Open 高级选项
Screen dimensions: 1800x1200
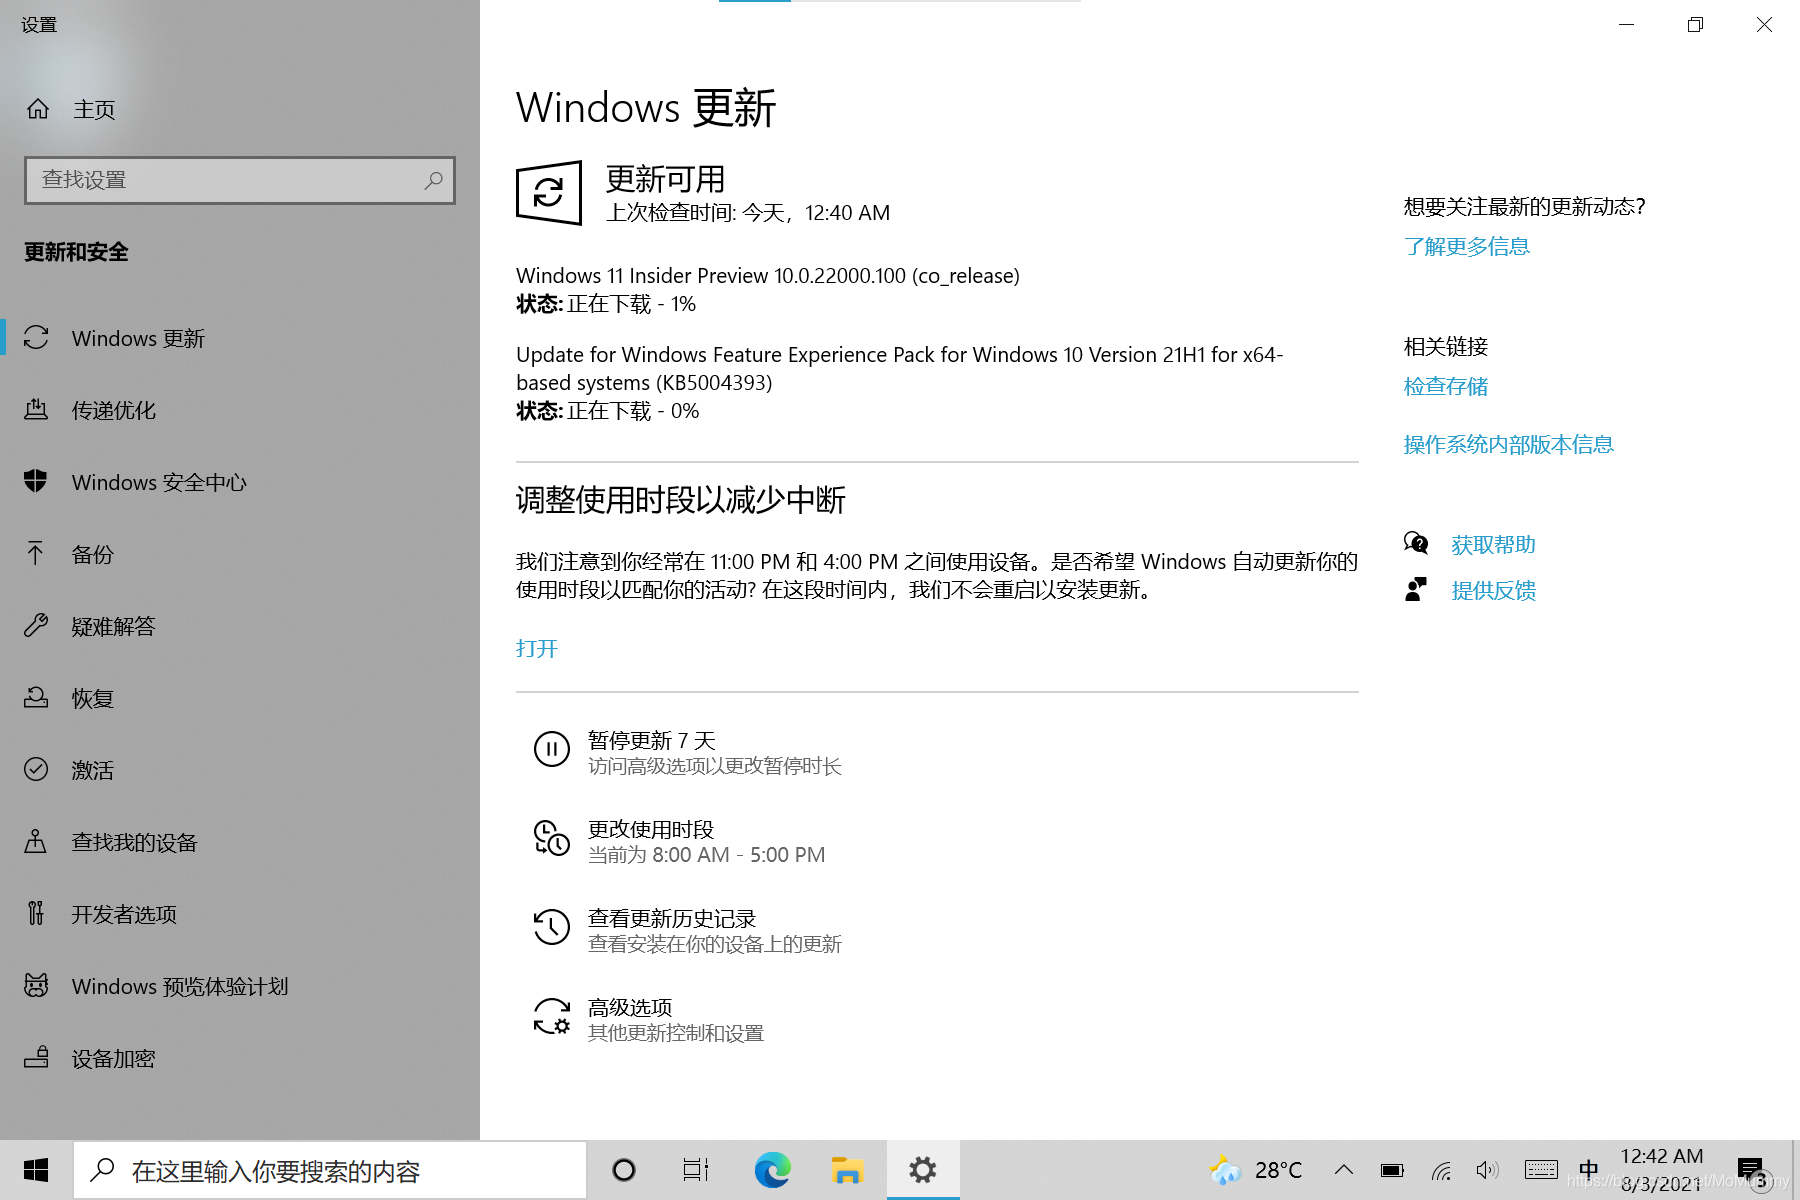[x=650, y=1019]
